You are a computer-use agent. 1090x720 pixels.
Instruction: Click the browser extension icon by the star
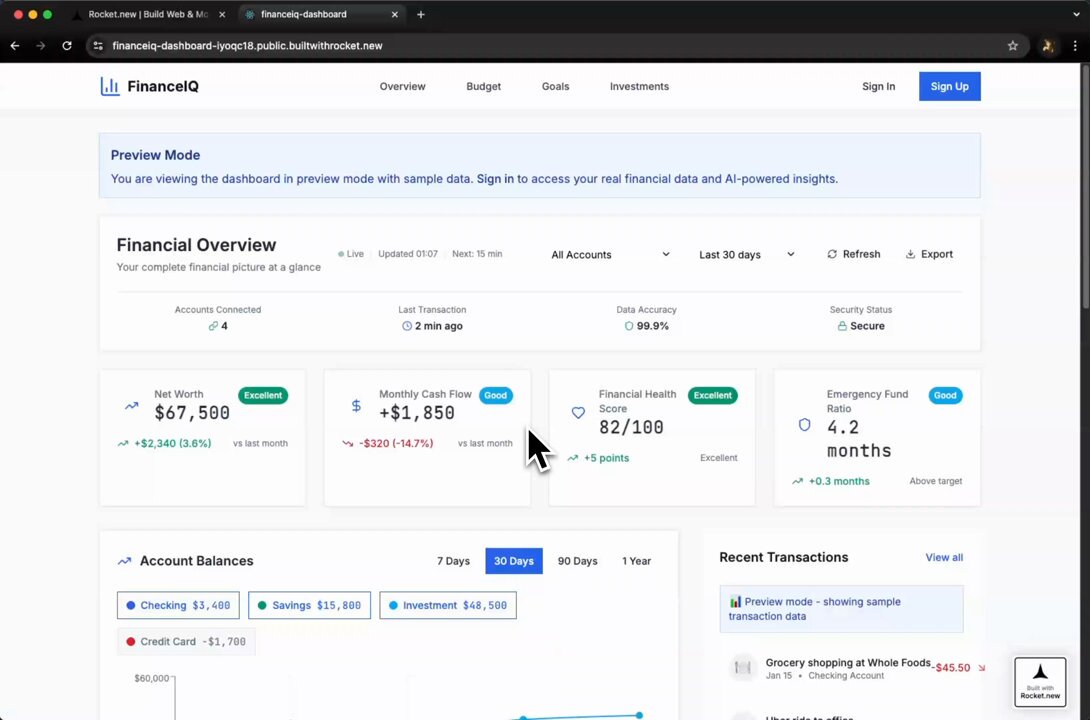[x=1048, y=46]
